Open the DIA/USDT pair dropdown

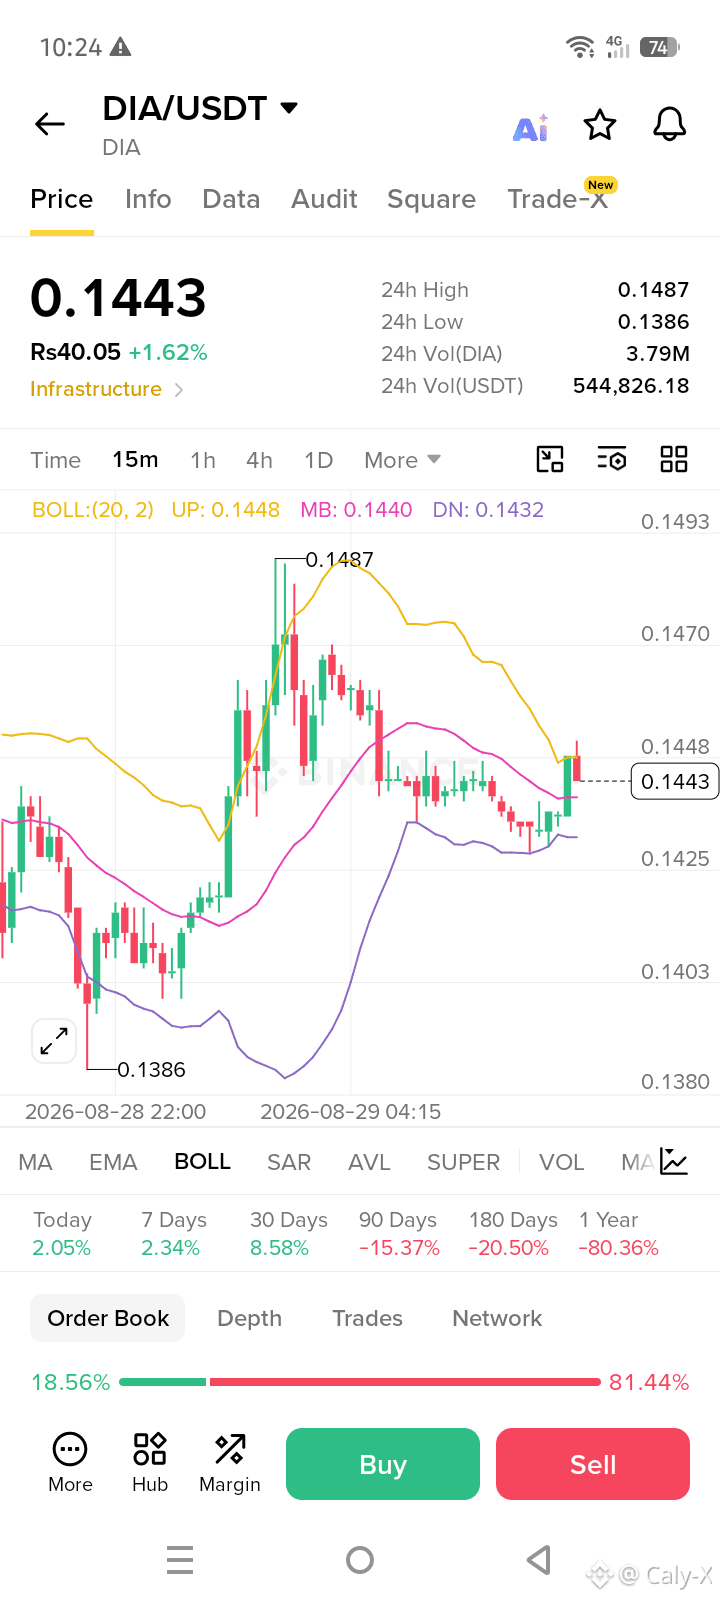coord(289,108)
